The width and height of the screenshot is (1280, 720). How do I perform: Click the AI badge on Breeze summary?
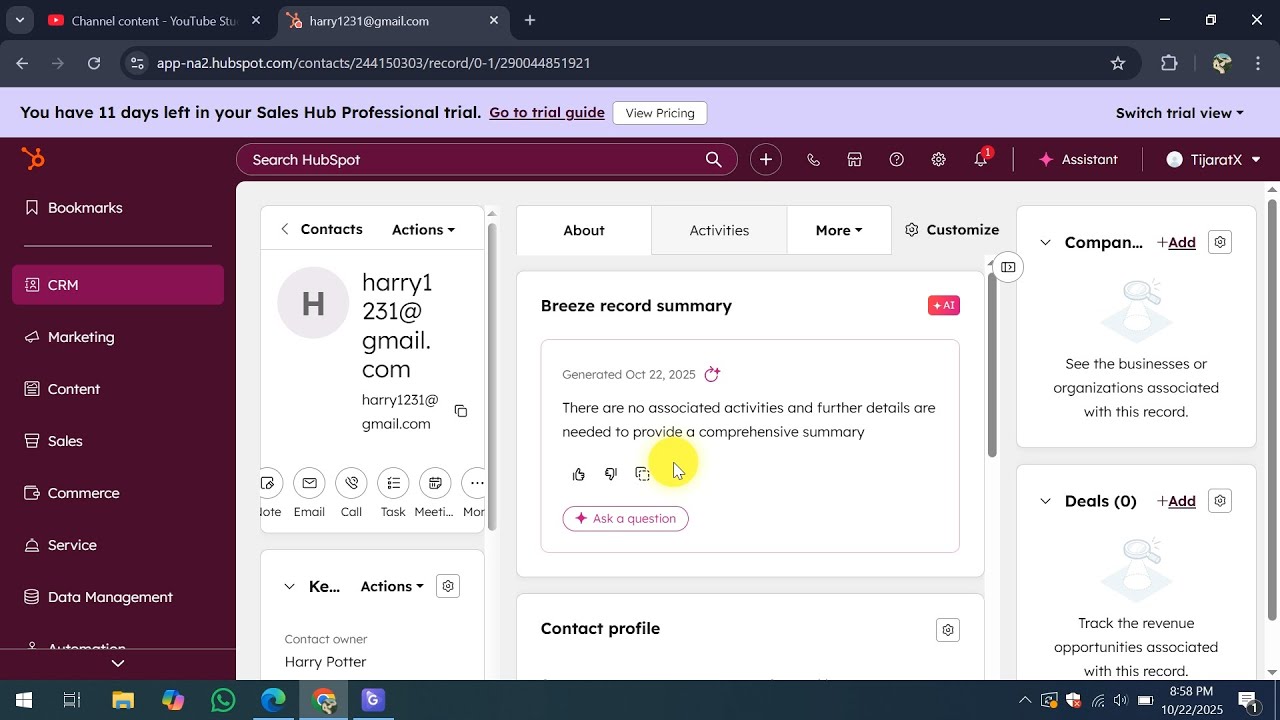[x=944, y=305]
